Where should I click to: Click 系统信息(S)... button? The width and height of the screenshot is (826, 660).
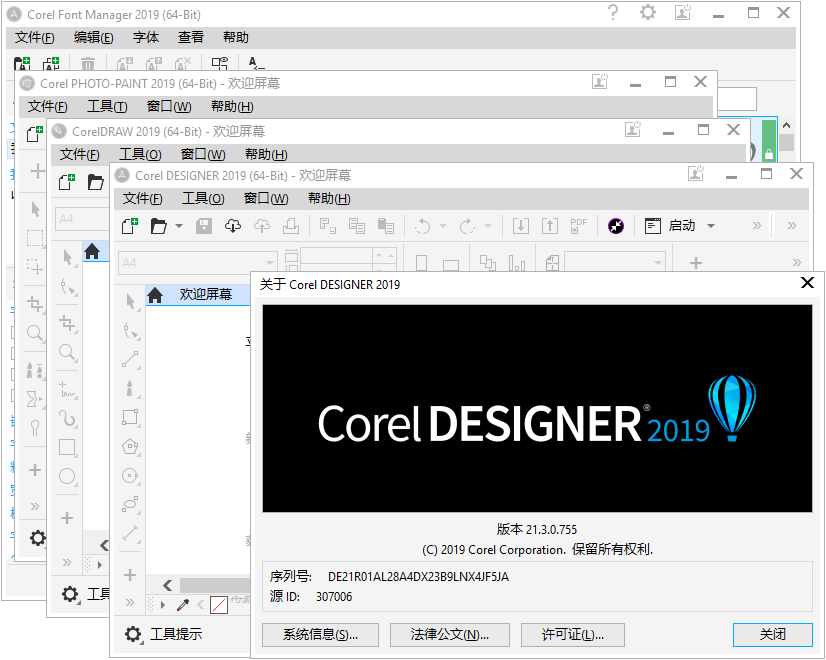(320, 635)
